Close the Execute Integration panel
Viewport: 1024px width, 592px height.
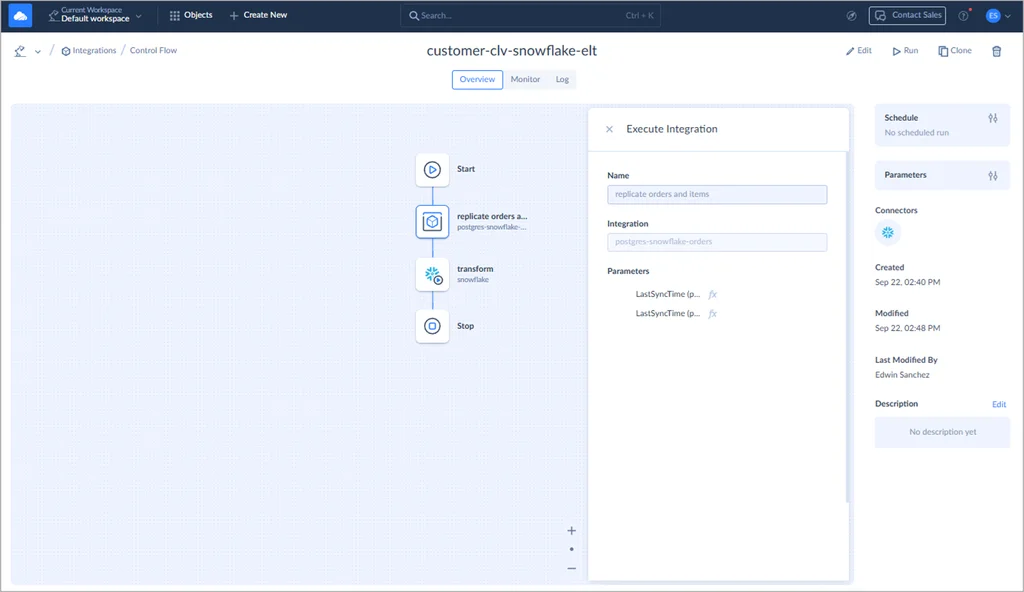coord(609,129)
